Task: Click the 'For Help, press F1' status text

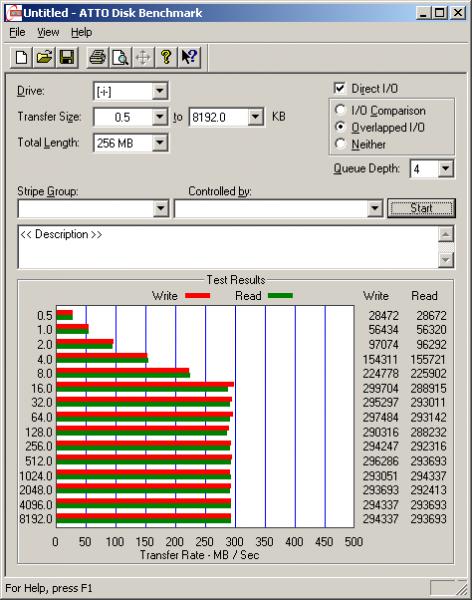Action: 49,588
